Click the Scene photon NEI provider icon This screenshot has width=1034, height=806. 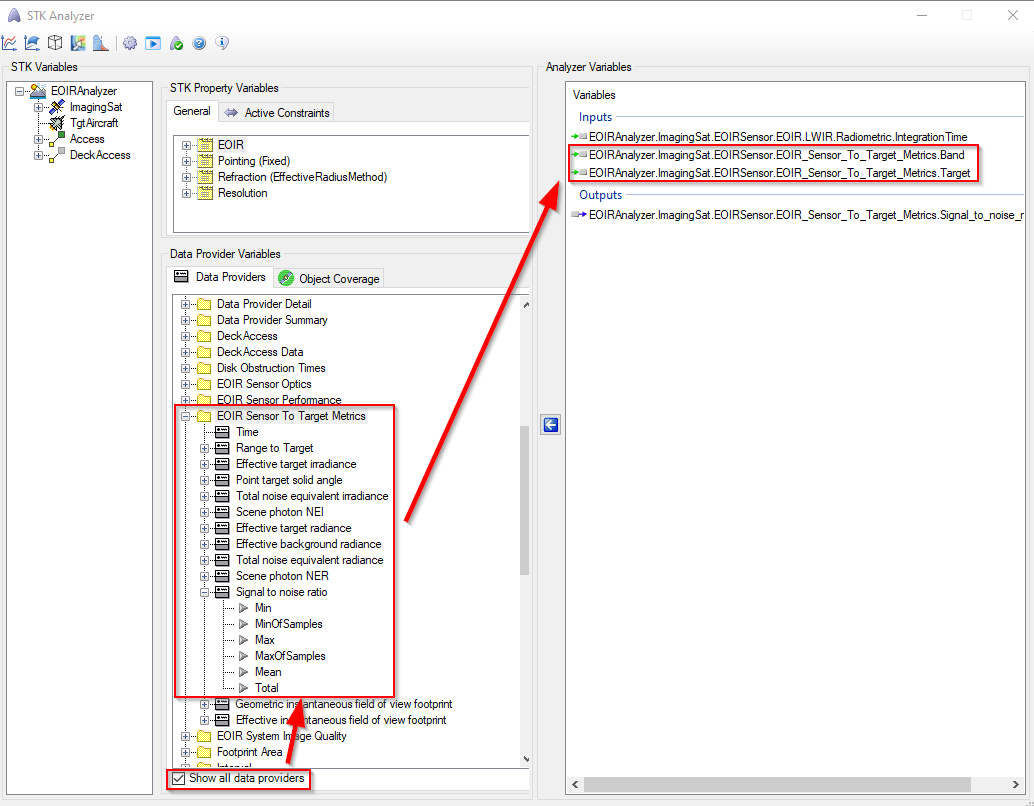[x=223, y=512]
